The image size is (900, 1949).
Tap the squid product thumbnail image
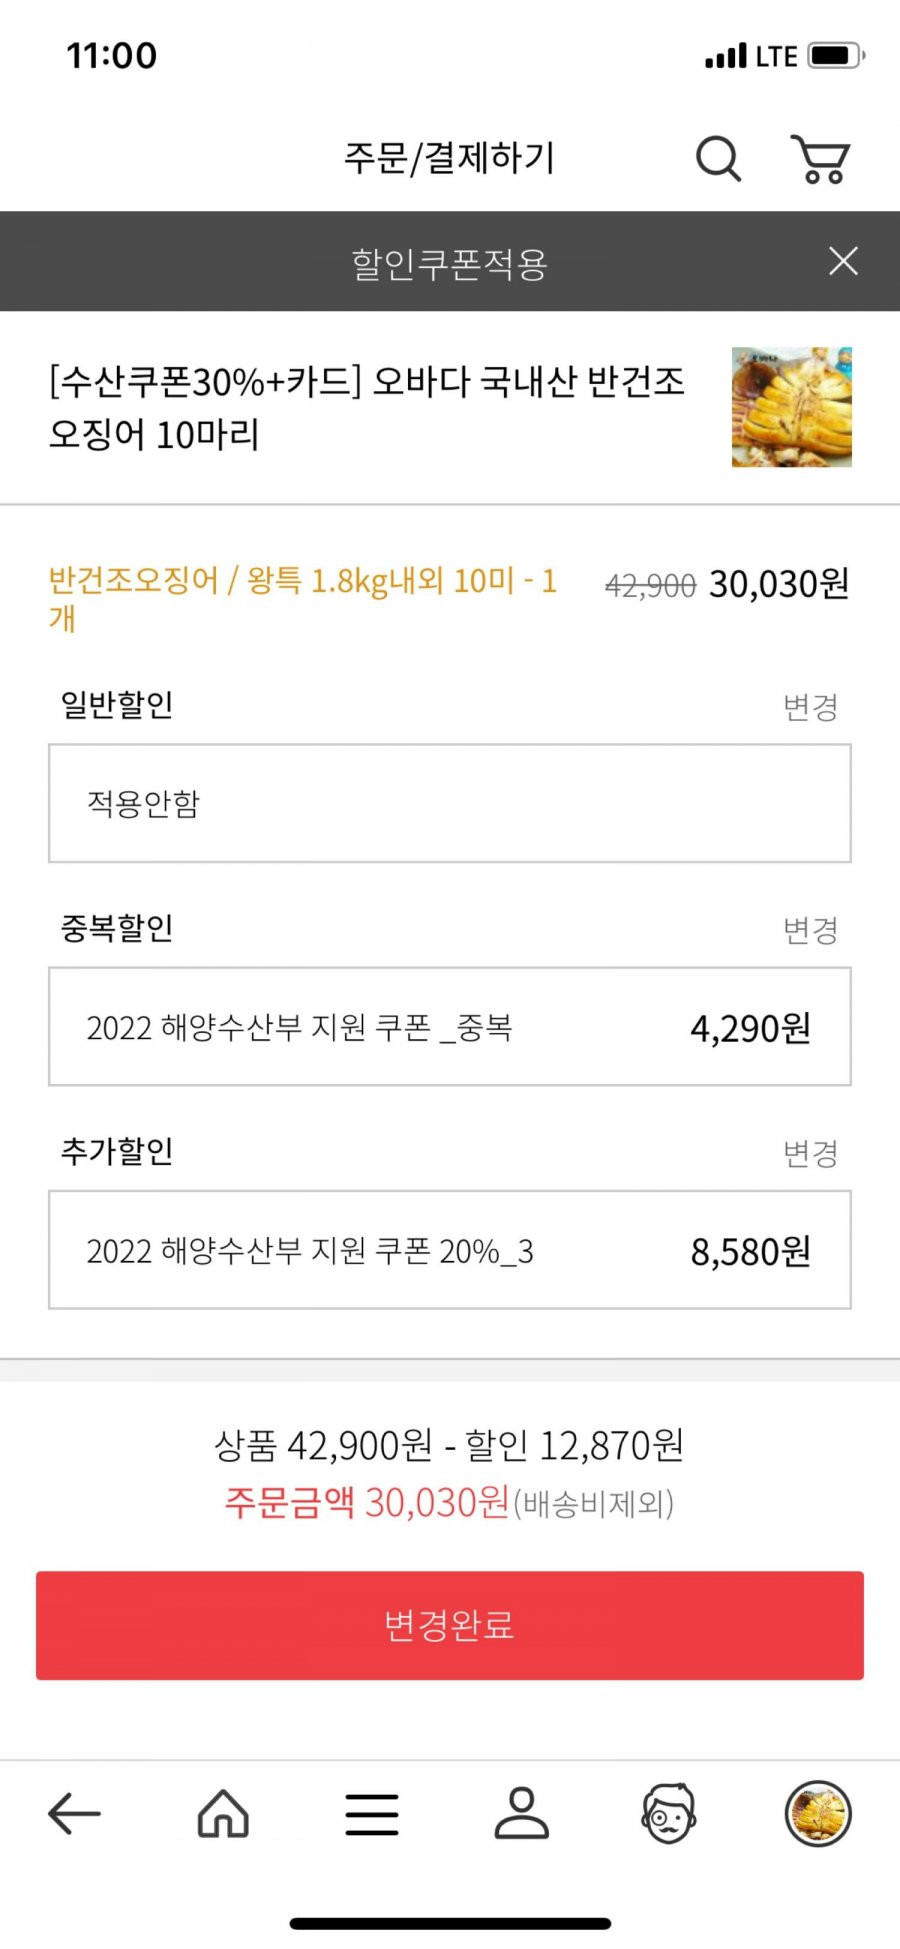[791, 407]
